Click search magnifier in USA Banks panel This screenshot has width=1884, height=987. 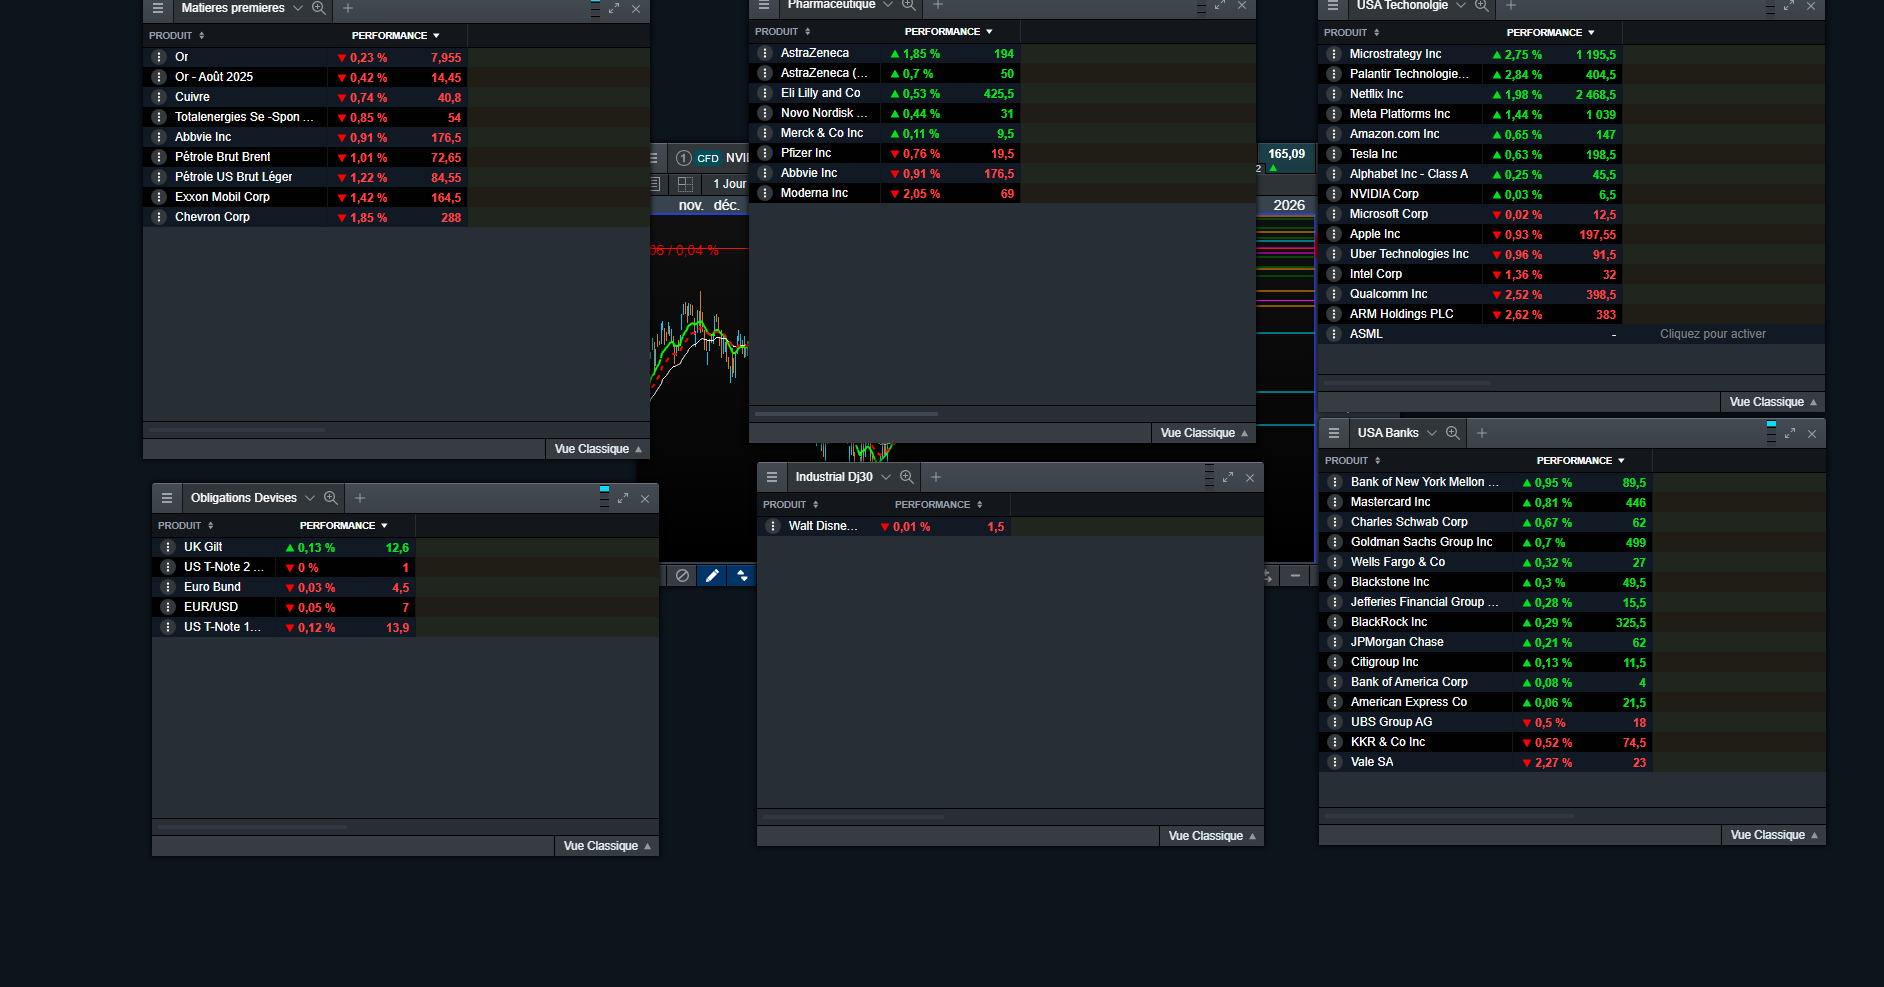tap(1453, 433)
